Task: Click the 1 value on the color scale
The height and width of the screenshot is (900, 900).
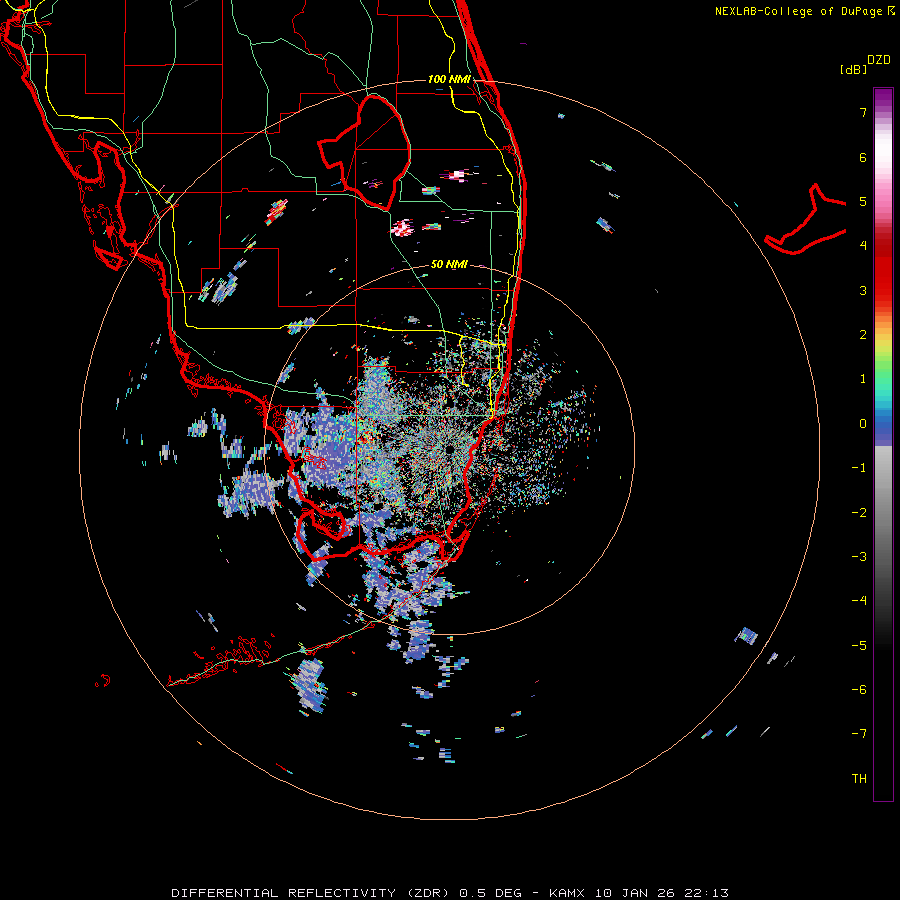Action: pos(863,379)
